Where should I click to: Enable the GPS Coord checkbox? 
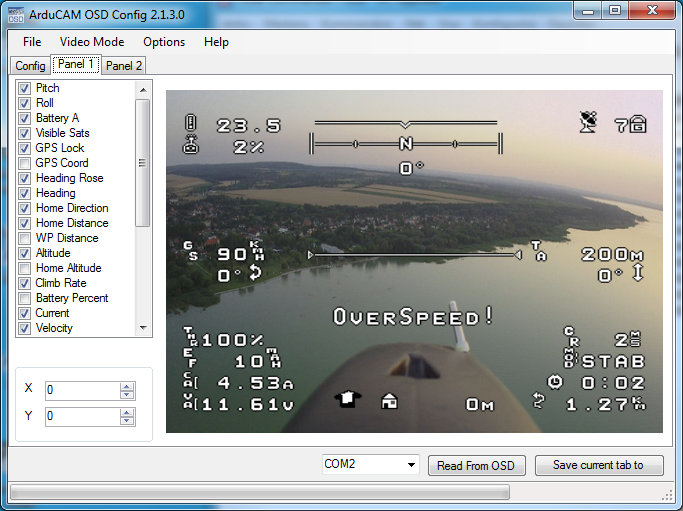pos(25,163)
